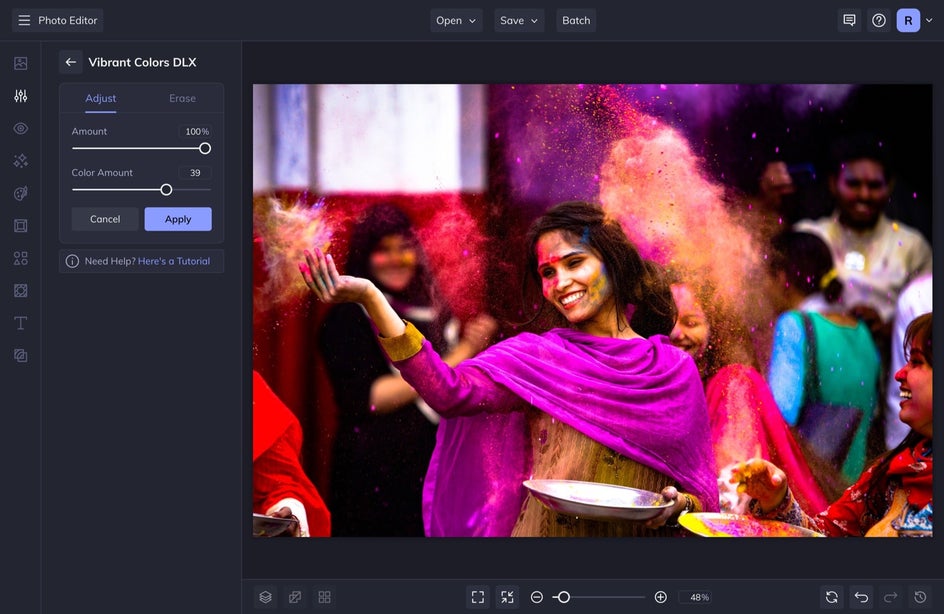Open the help question mark icon
This screenshot has width=944, height=614.
coord(878,20)
